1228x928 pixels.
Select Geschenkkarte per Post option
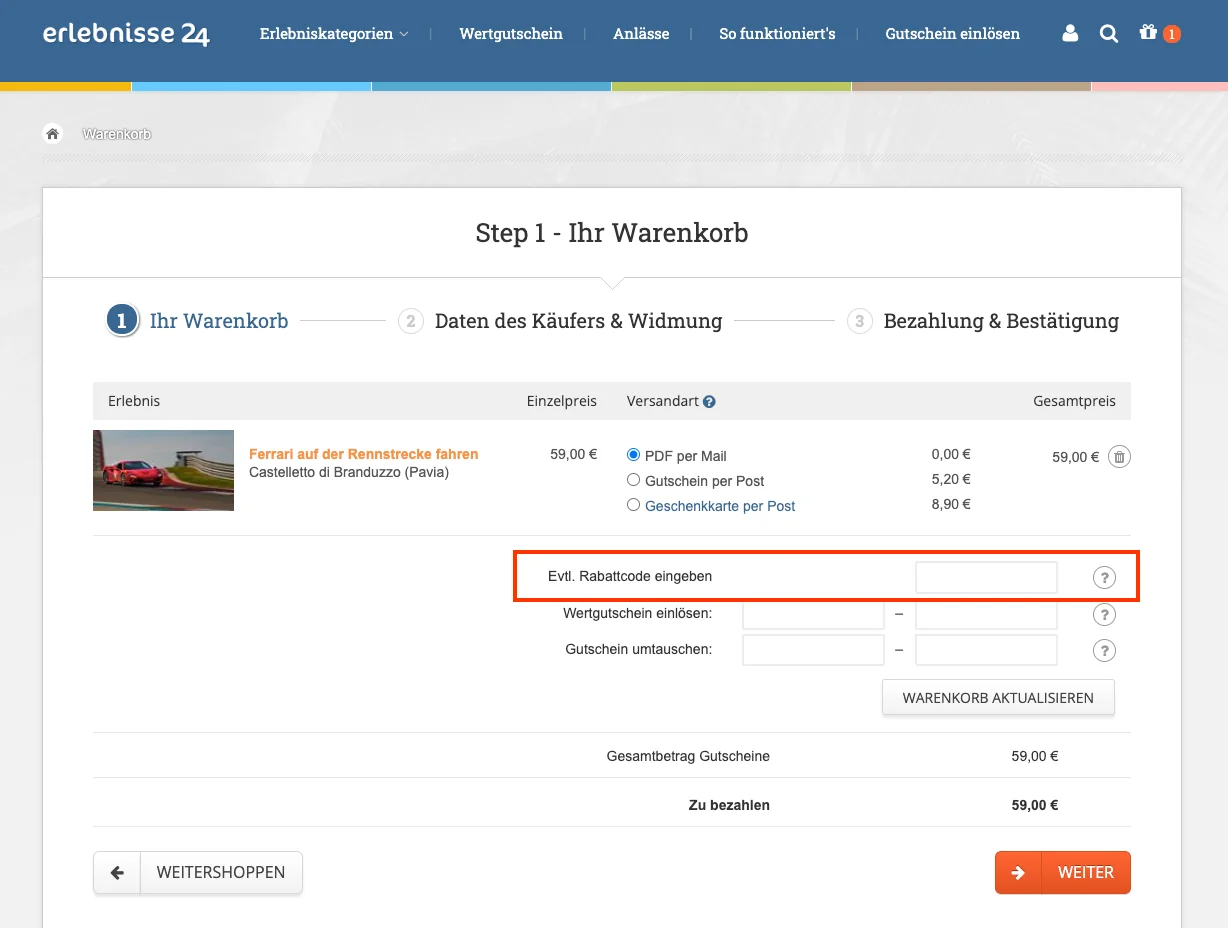(x=633, y=504)
